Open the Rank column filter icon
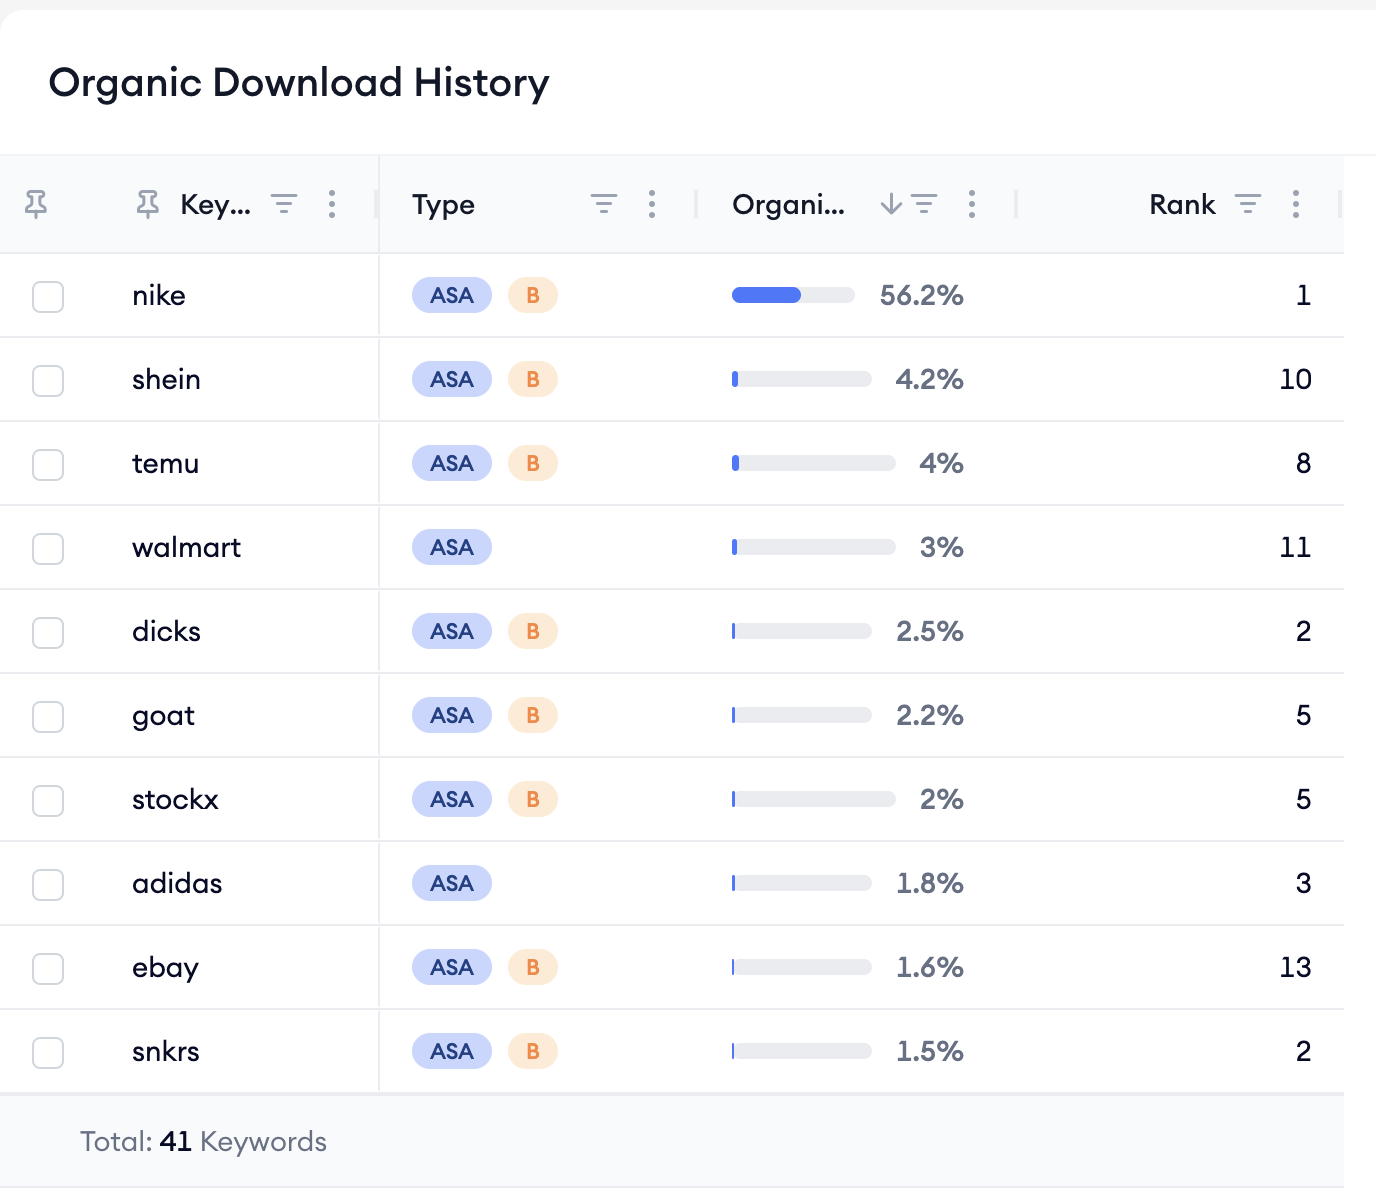 point(1248,205)
